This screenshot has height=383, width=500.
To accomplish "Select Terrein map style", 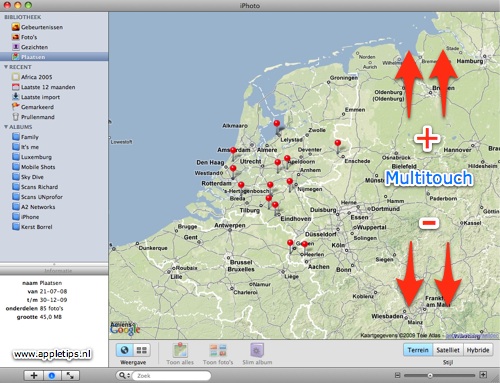I will (418, 350).
